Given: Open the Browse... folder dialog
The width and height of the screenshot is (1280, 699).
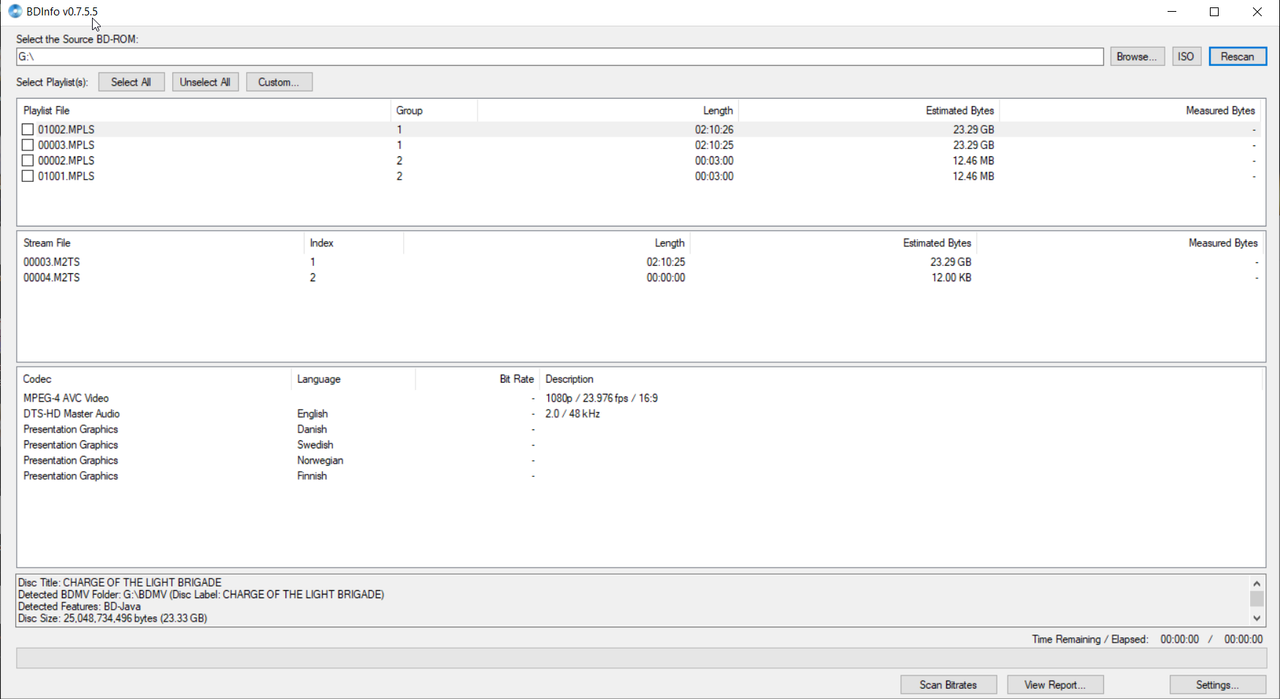Looking at the screenshot, I should pos(1137,57).
